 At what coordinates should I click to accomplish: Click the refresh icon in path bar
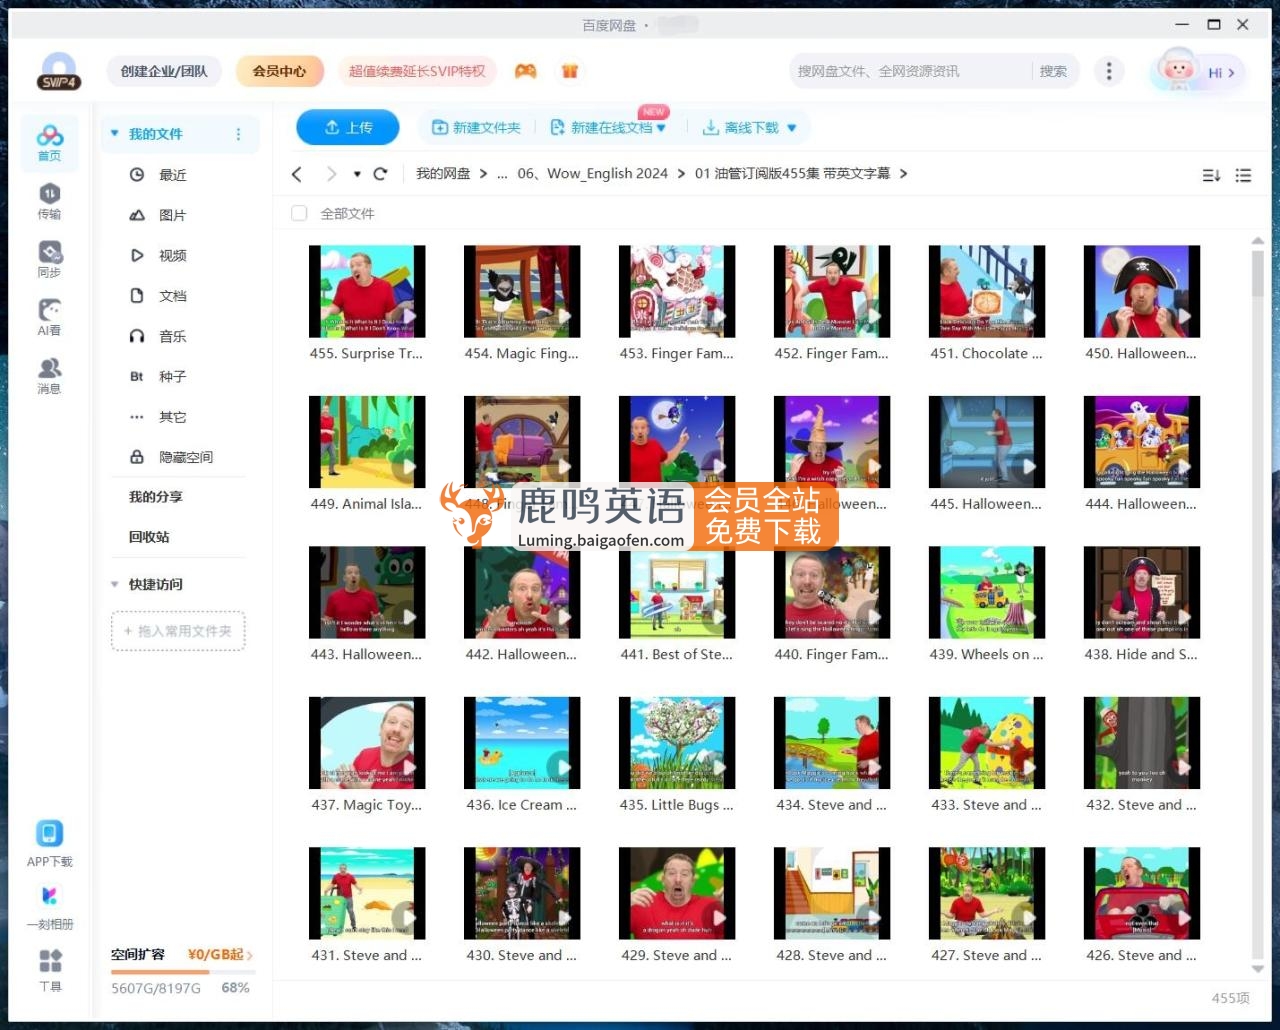click(380, 174)
